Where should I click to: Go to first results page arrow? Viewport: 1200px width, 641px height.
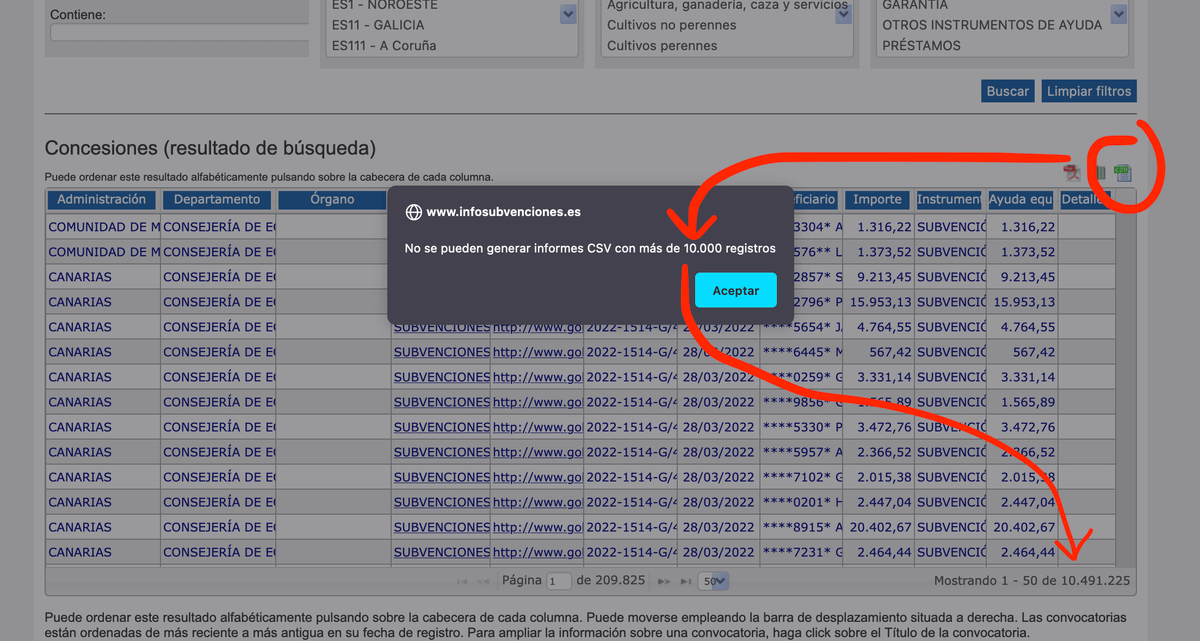[462, 581]
